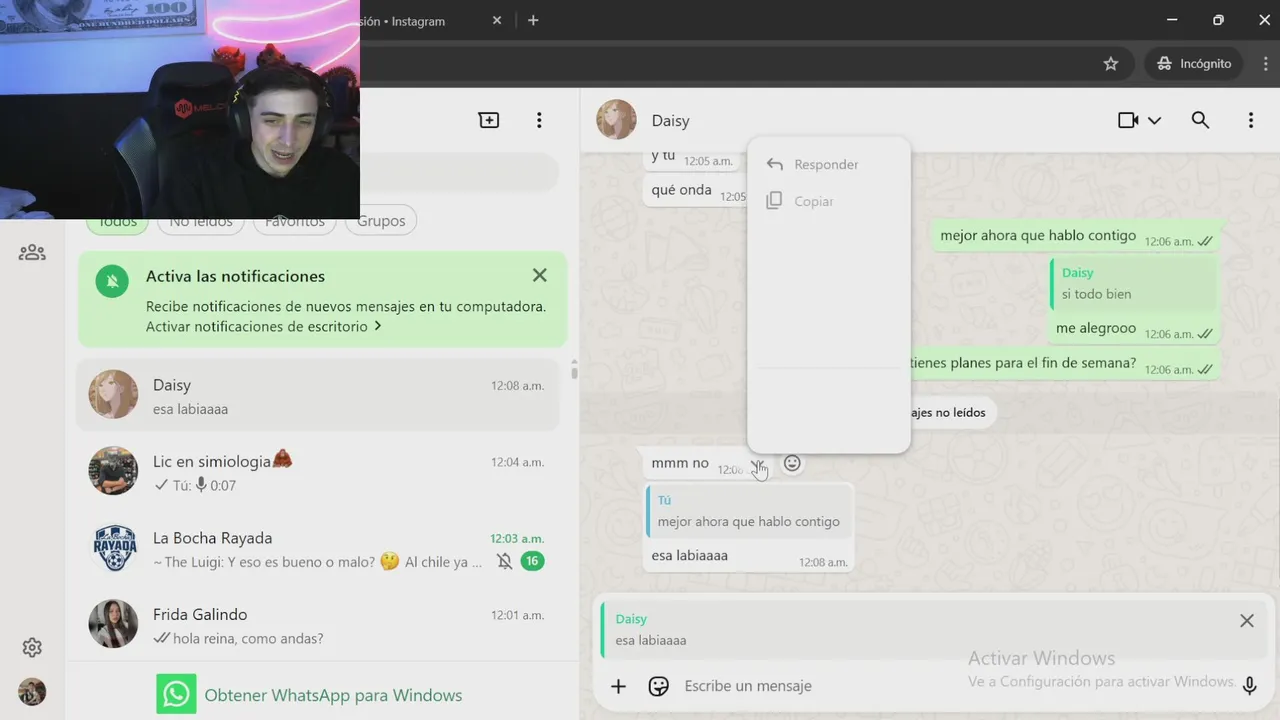
Task: Click Obtener WhatsApp para Windows
Action: pyautogui.click(x=333, y=695)
